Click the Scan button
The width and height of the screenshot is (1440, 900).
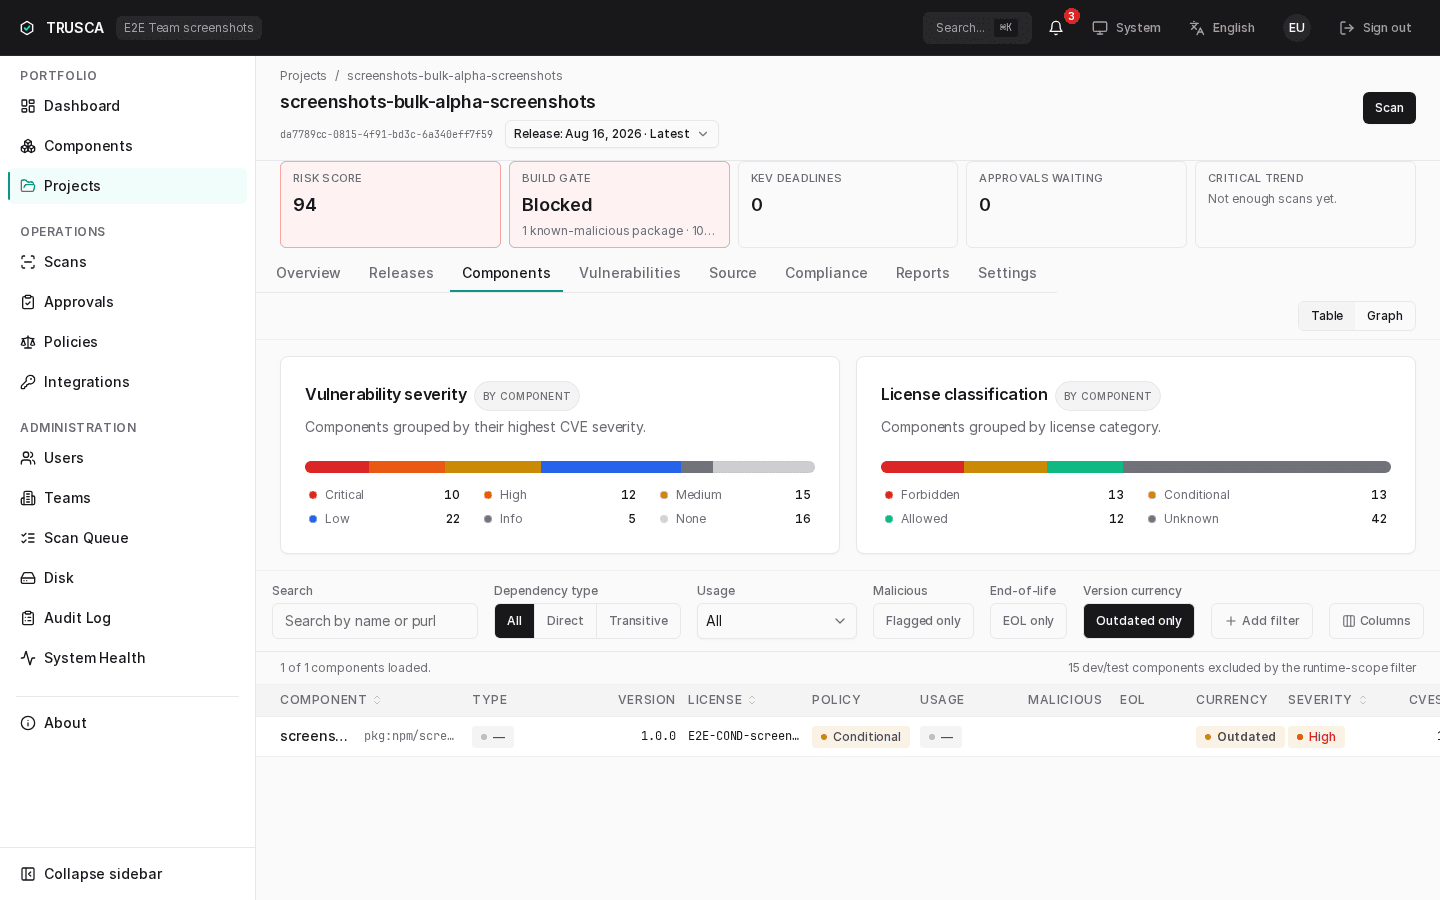(x=1389, y=108)
